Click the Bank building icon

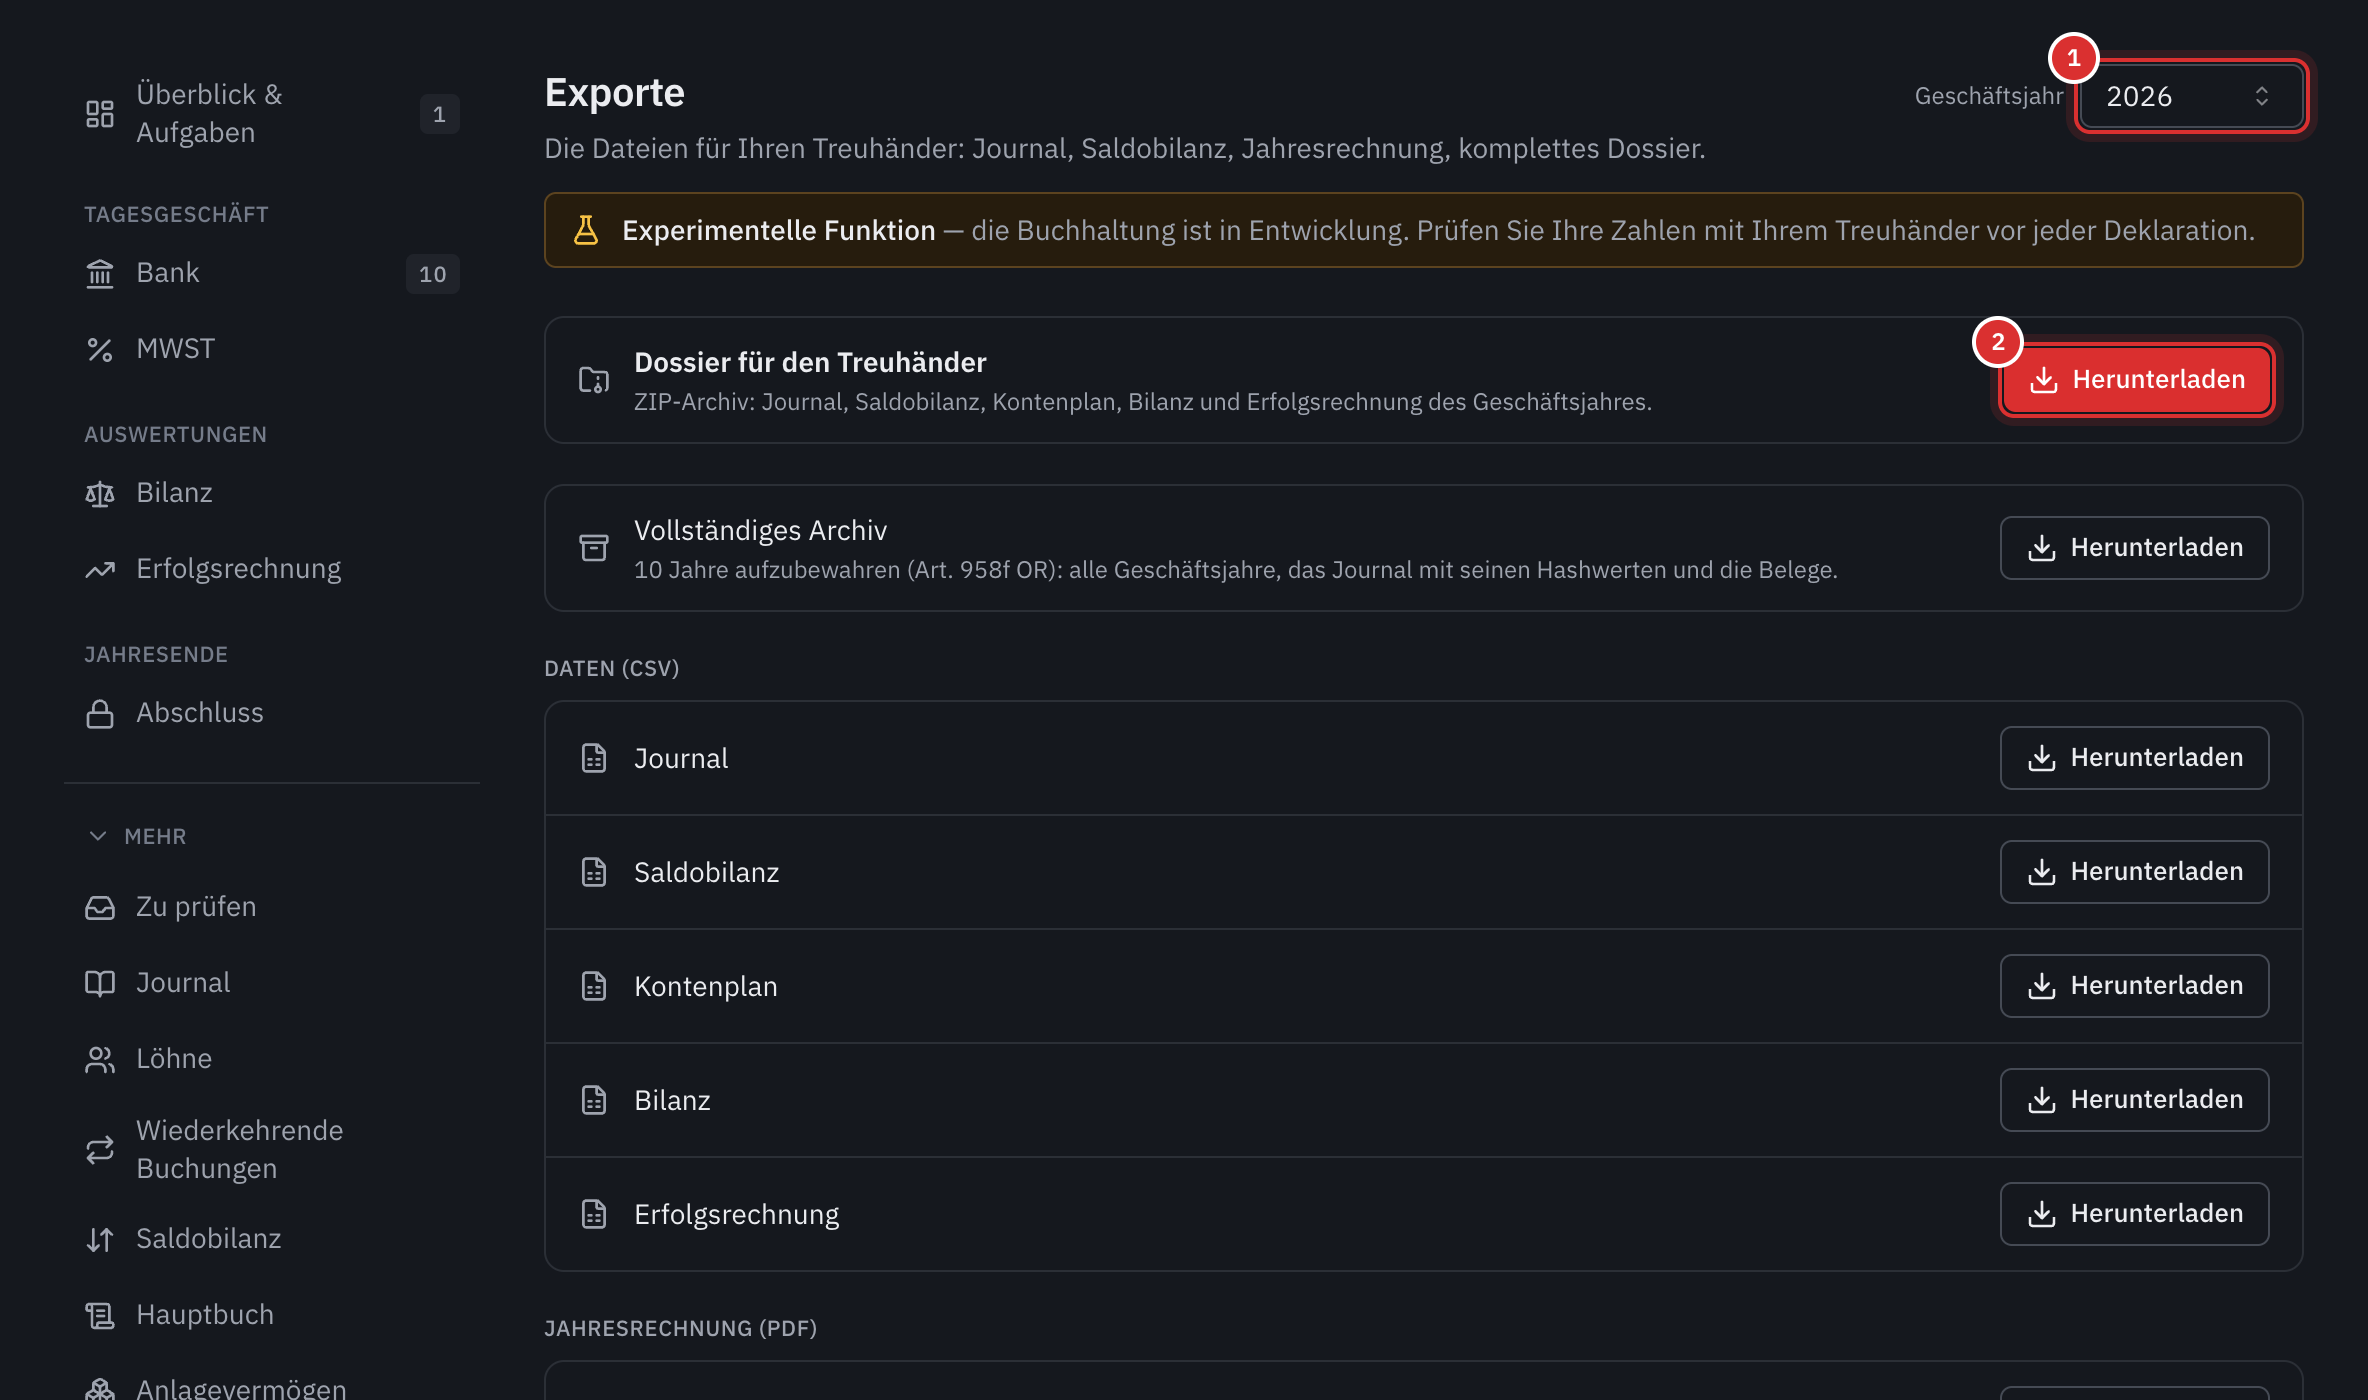[x=100, y=273]
